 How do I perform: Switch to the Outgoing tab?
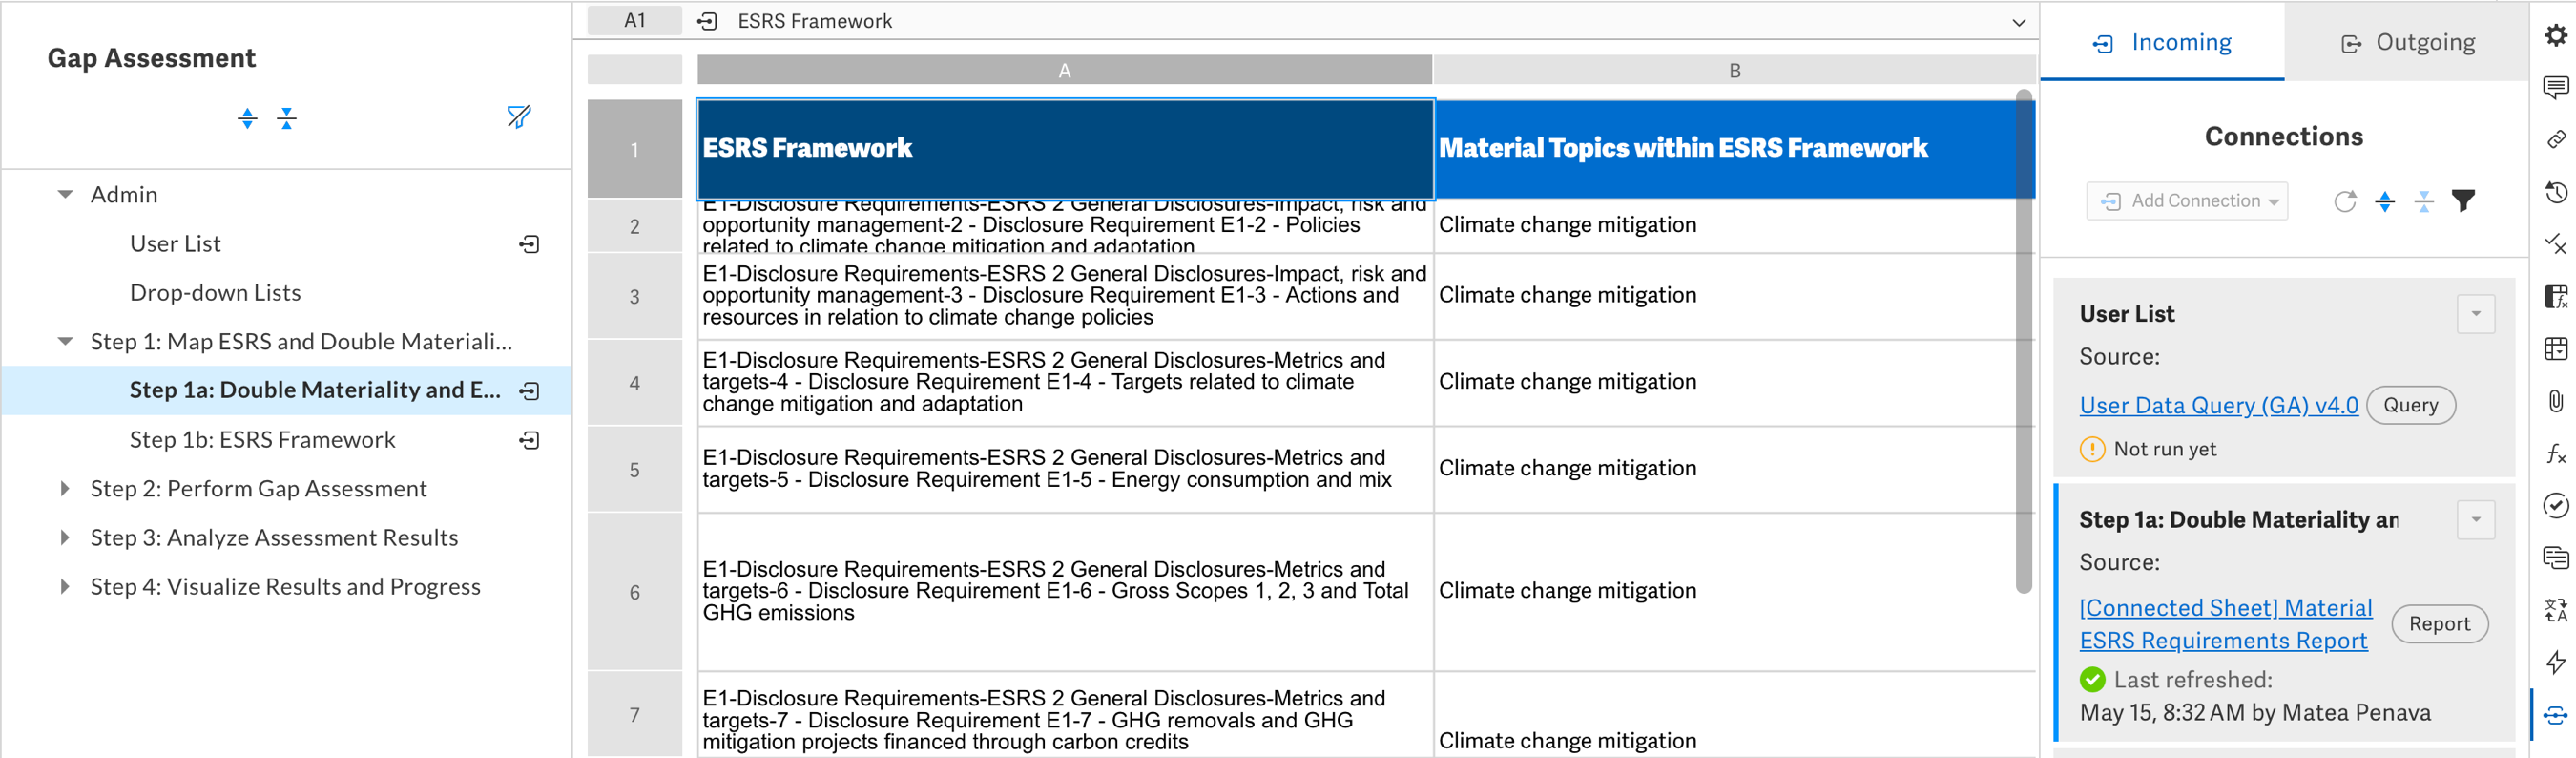pos(2407,42)
